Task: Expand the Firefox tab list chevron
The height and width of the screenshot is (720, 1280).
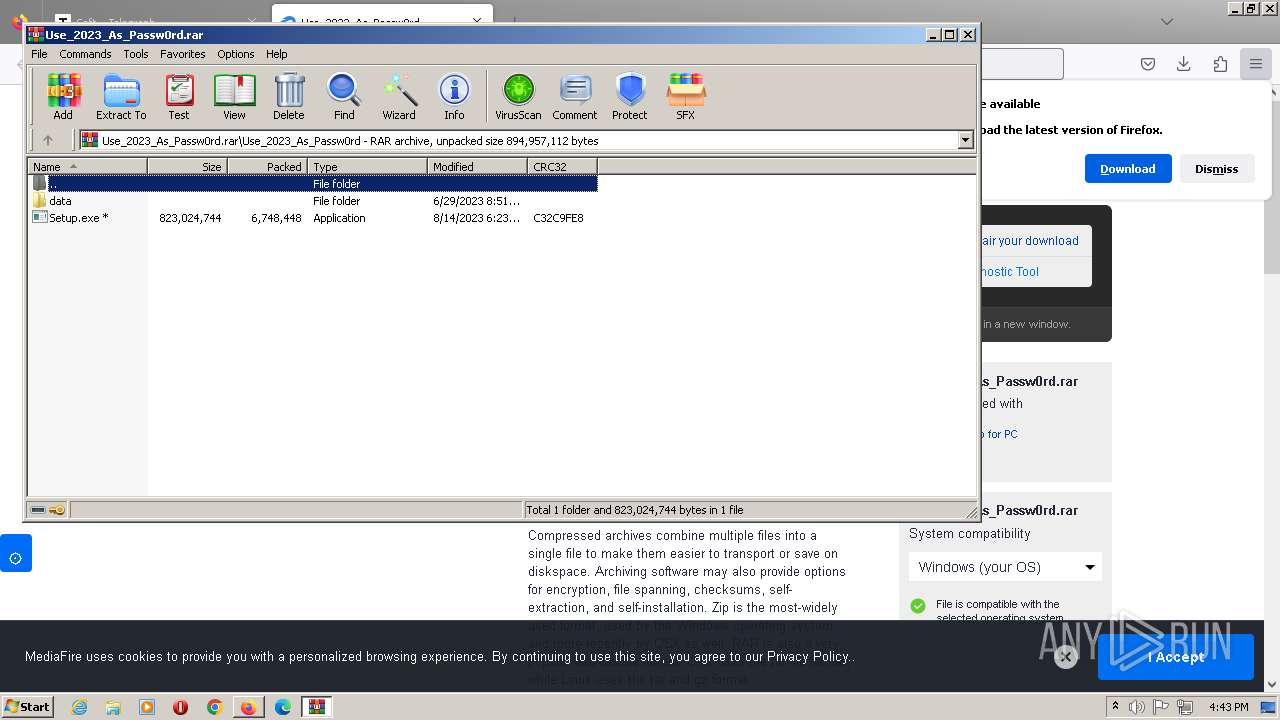Action: click(x=1167, y=21)
